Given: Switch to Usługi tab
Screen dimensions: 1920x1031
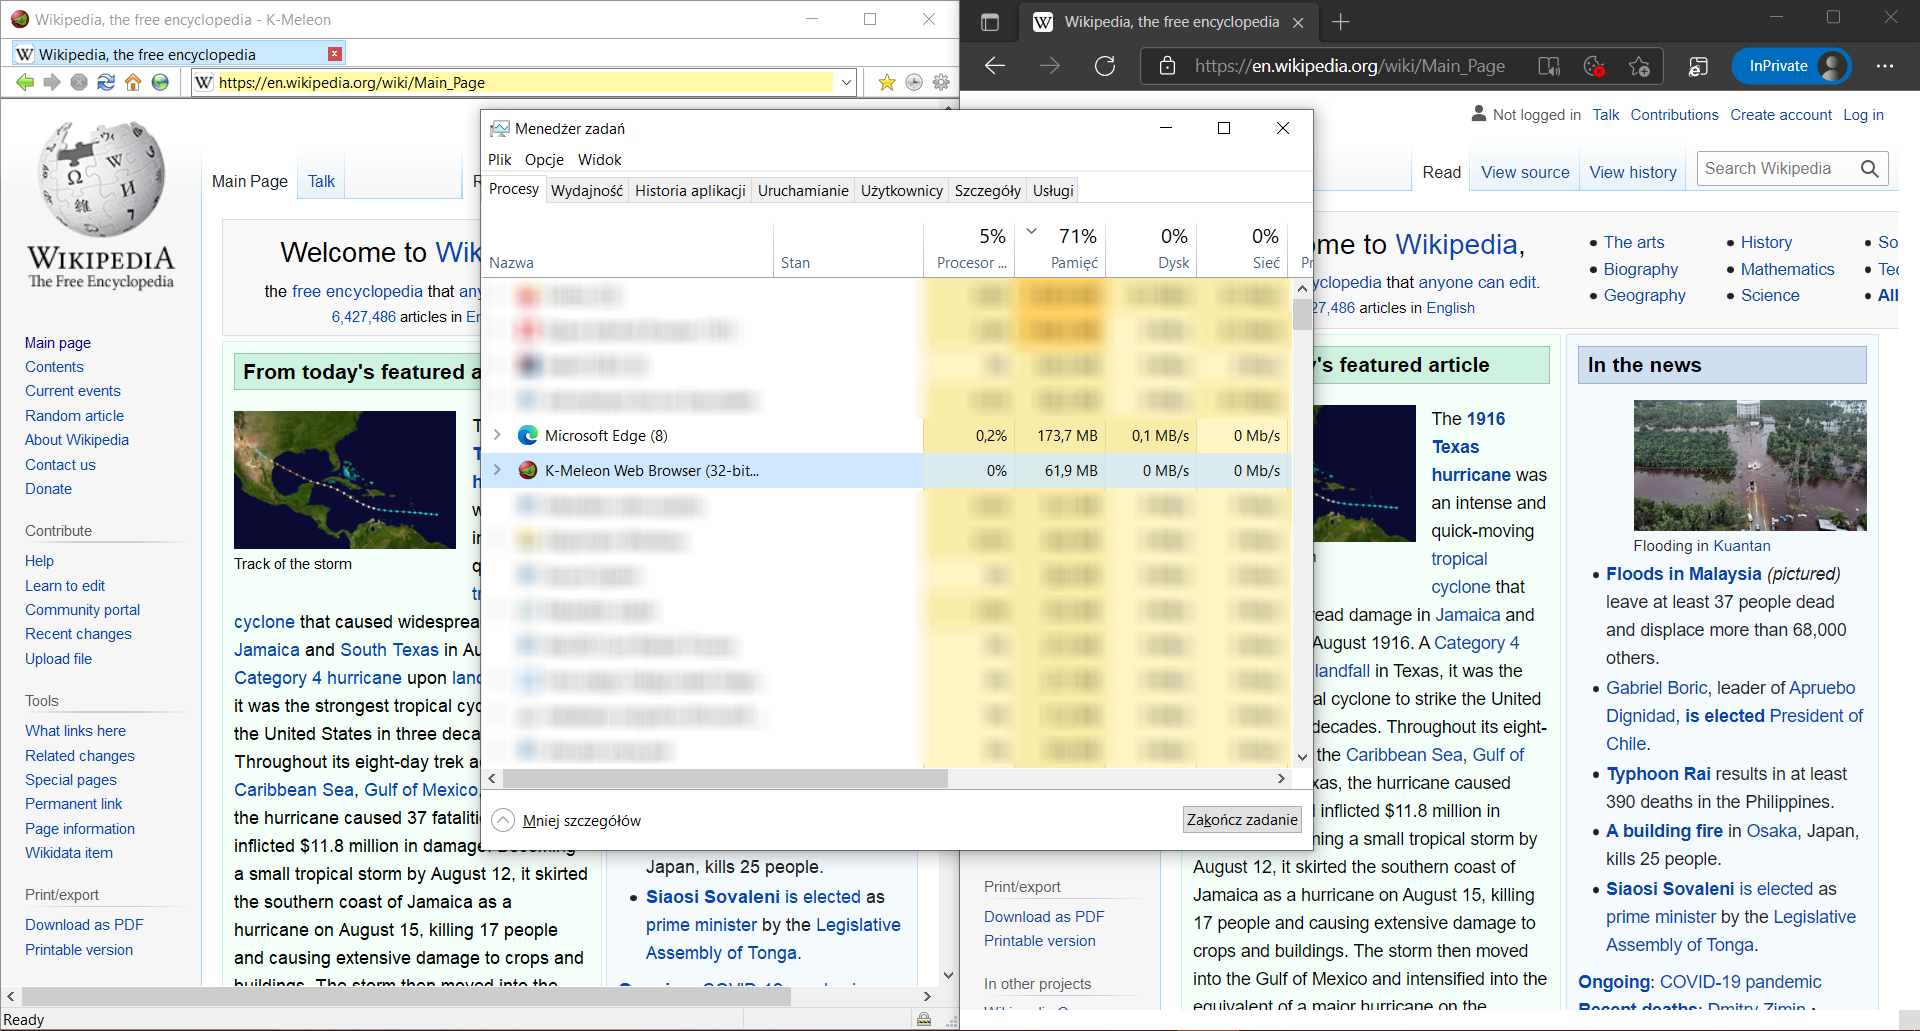Looking at the screenshot, I should pos(1053,190).
